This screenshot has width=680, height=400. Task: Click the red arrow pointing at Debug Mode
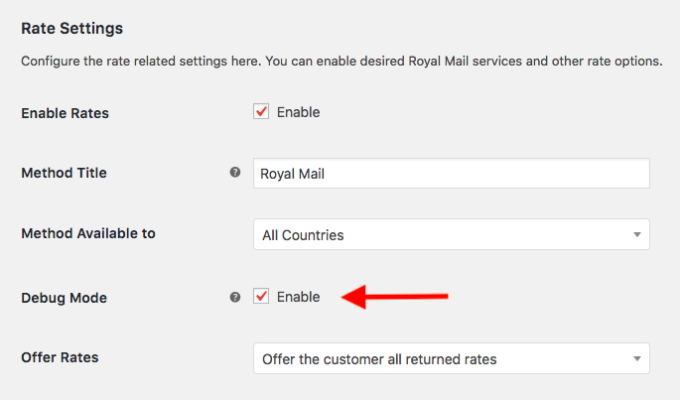click(395, 297)
